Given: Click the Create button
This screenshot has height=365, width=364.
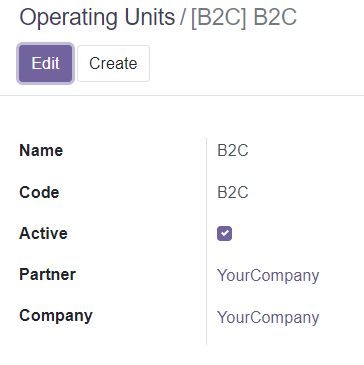Looking at the screenshot, I should tap(113, 63).
